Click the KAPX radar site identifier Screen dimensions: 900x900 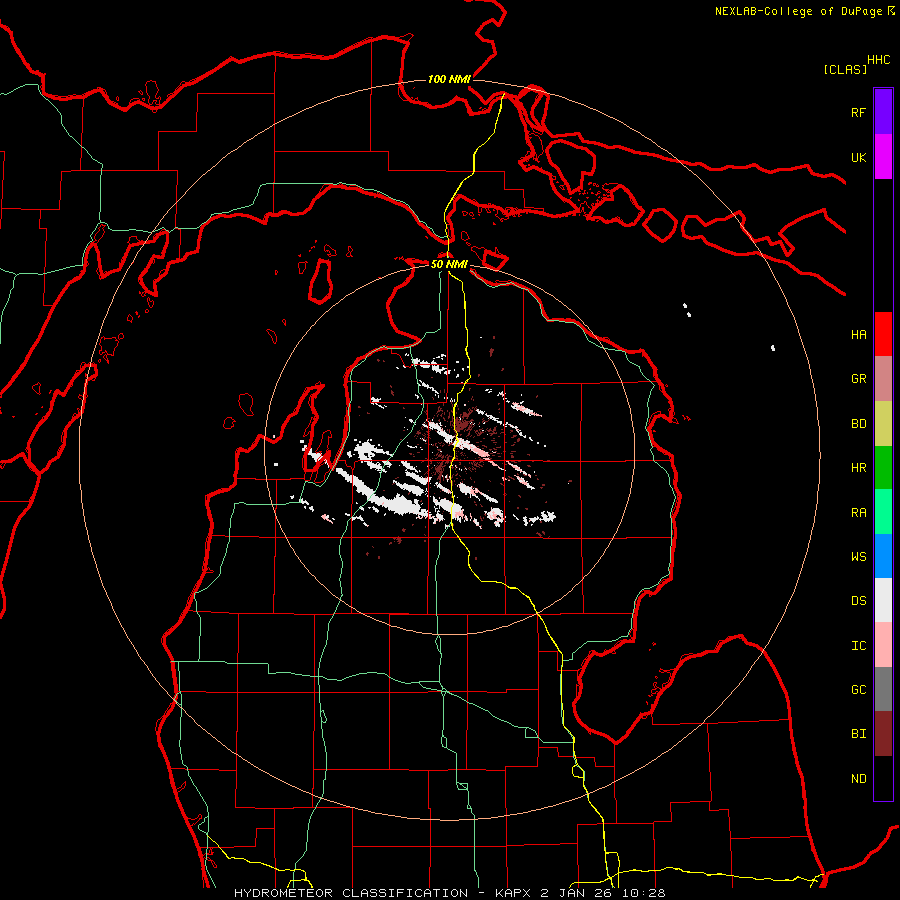coord(514,893)
